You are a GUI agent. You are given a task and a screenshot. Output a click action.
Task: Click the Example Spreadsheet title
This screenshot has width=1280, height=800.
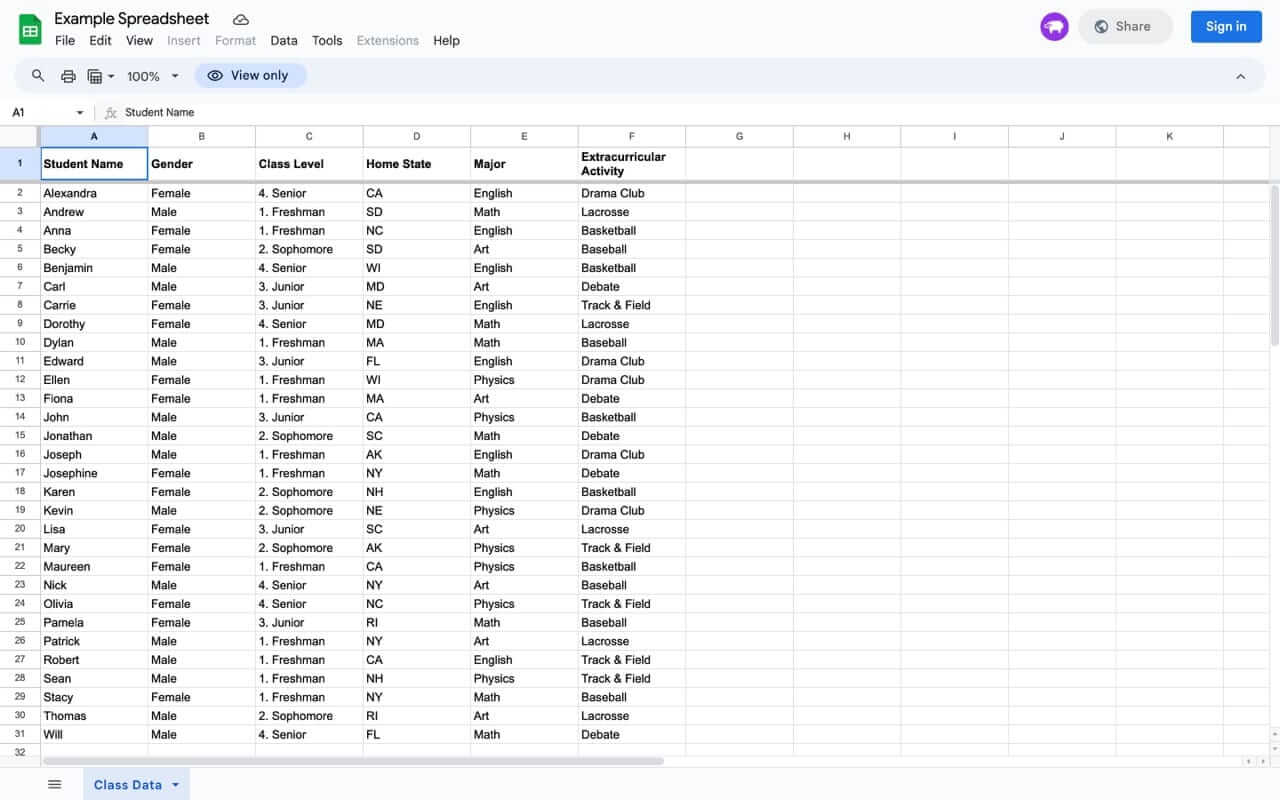click(x=132, y=19)
